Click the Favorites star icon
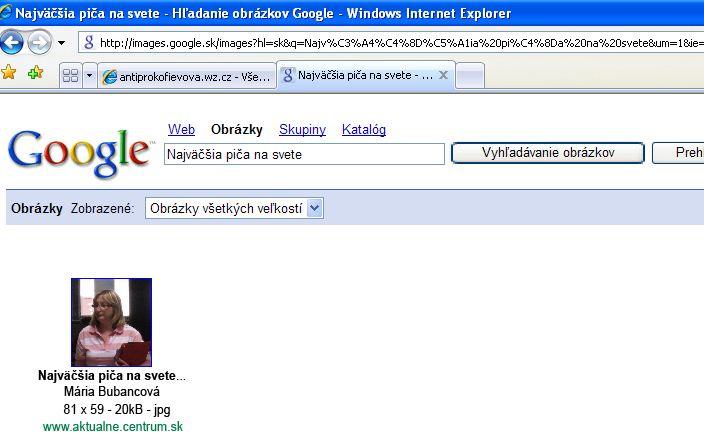 click(x=9, y=72)
